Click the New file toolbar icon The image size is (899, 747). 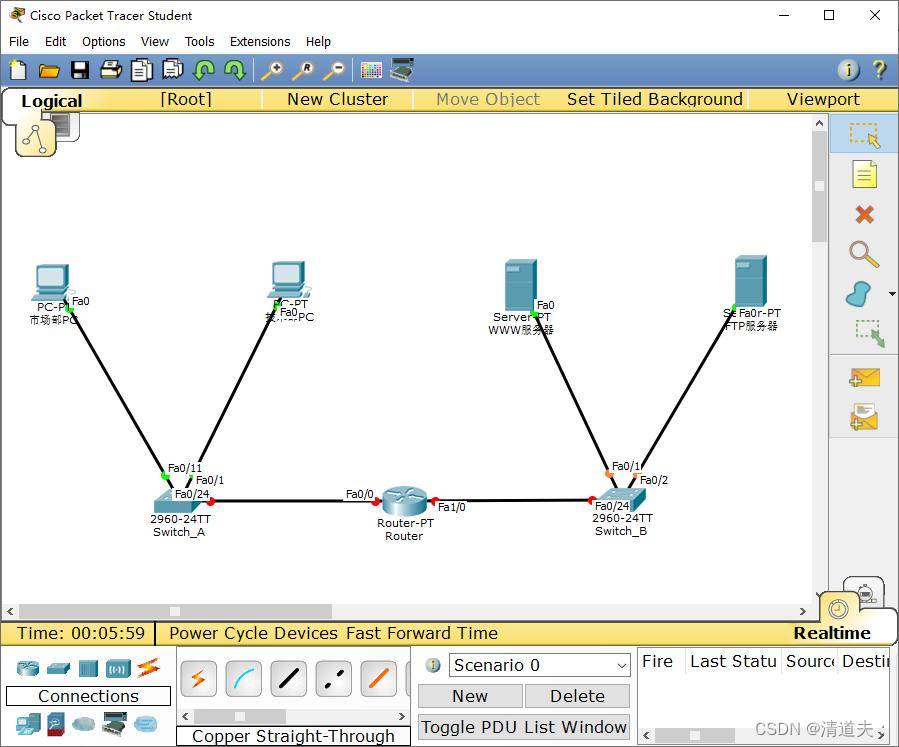(18, 70)
